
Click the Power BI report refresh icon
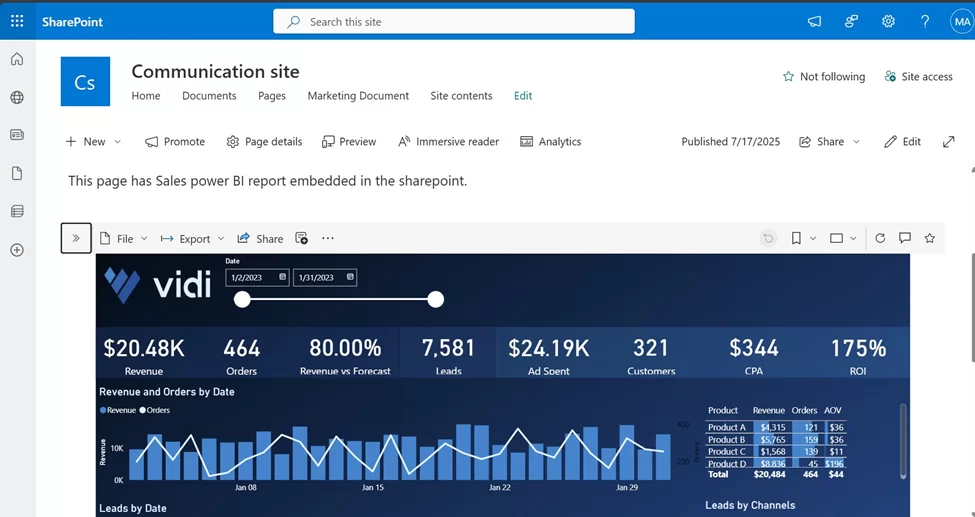[880, 238]
